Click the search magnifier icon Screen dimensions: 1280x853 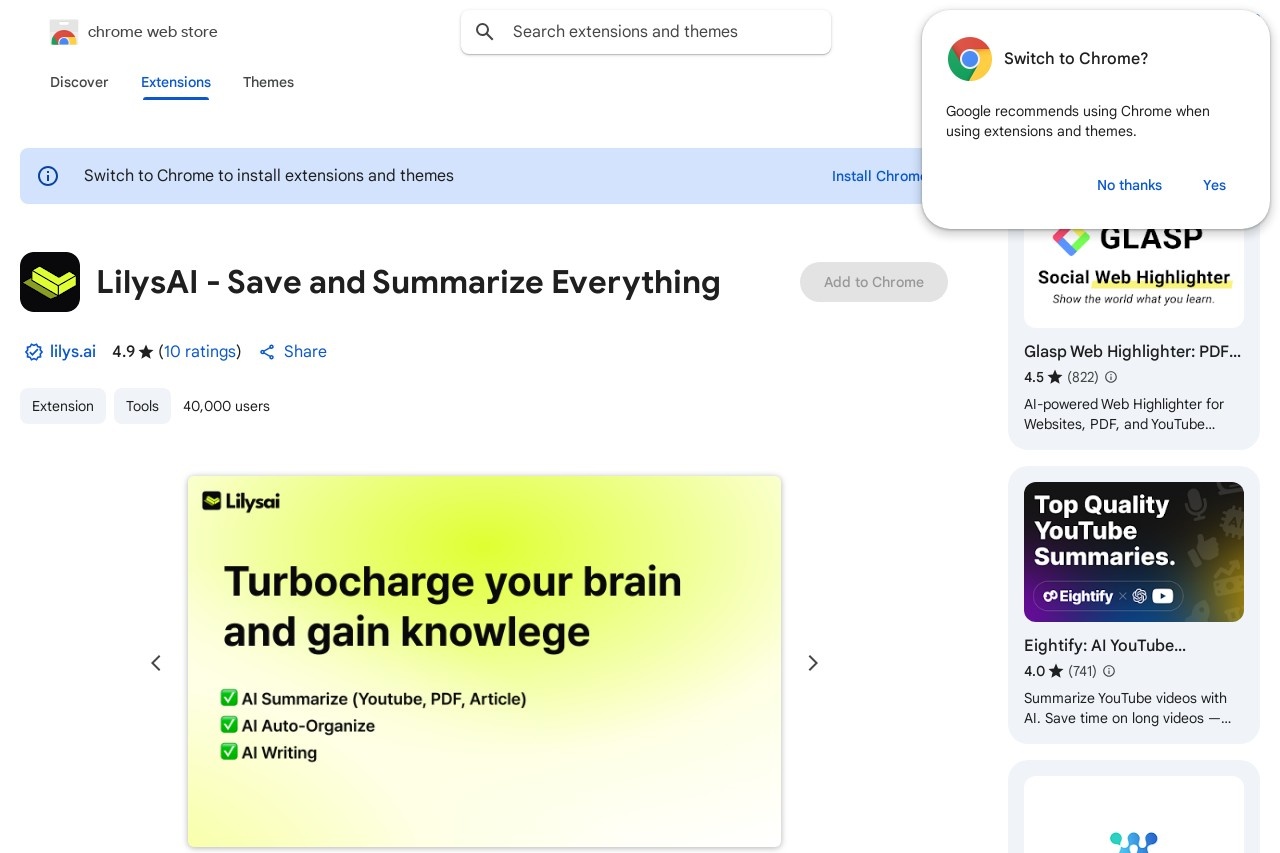coord(485,32)
